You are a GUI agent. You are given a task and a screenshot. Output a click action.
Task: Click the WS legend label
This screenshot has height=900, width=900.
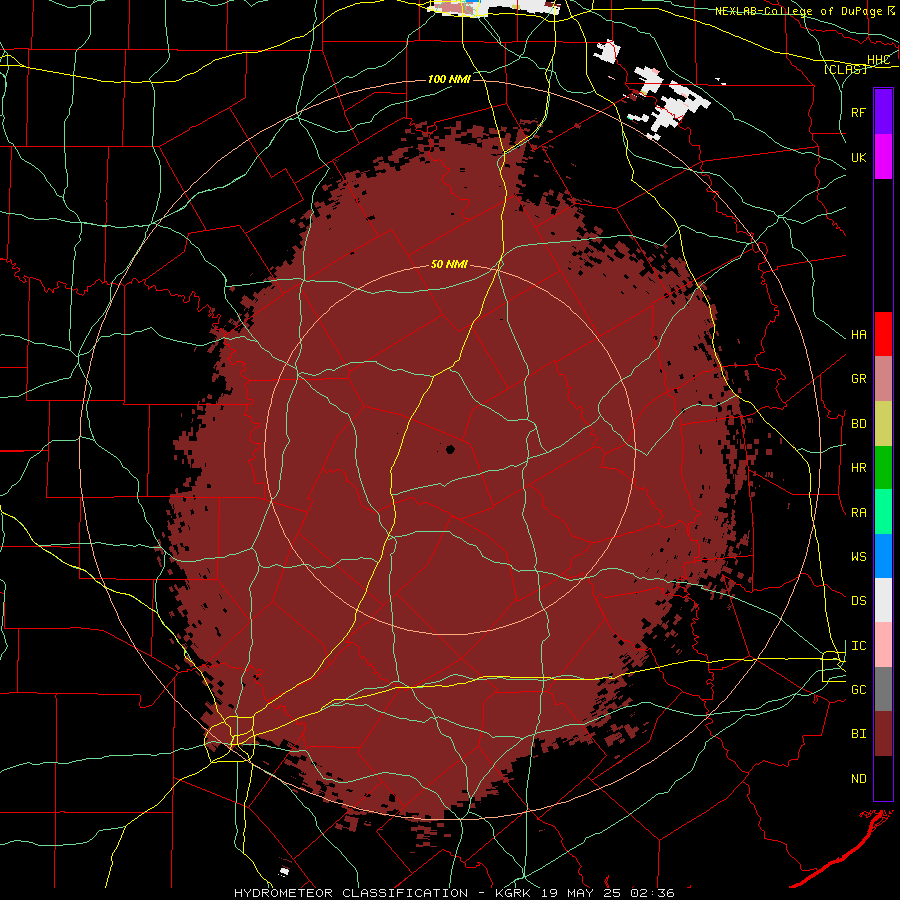coord(858,557)
